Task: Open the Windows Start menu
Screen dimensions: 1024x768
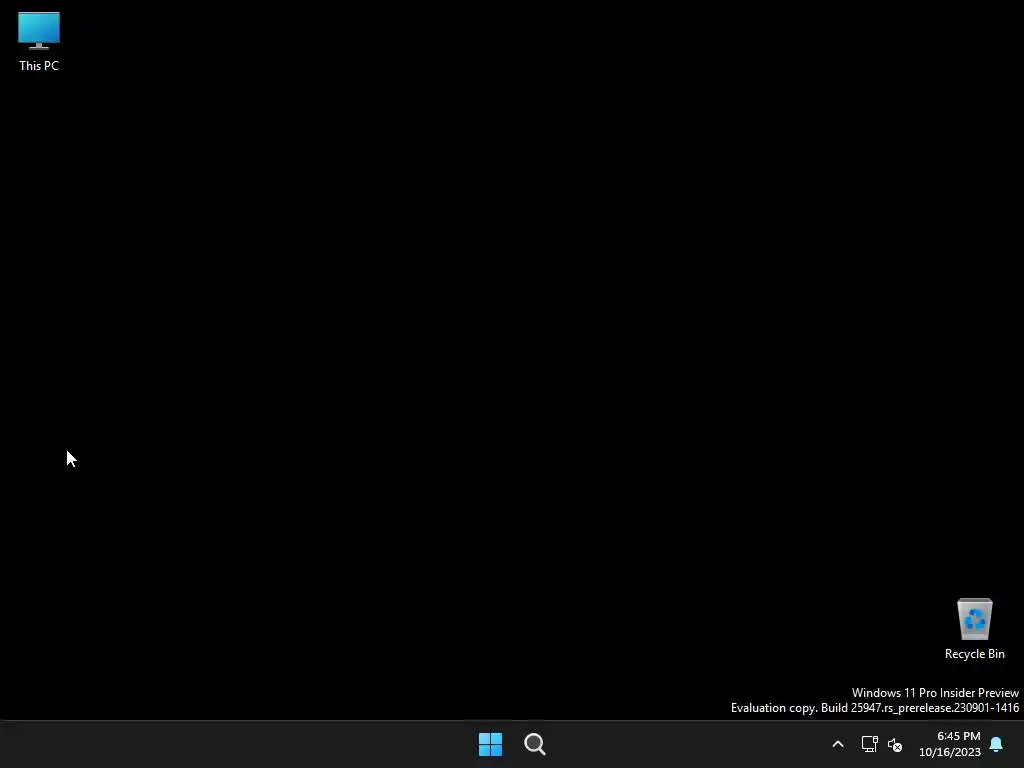Action: (490, 744)
